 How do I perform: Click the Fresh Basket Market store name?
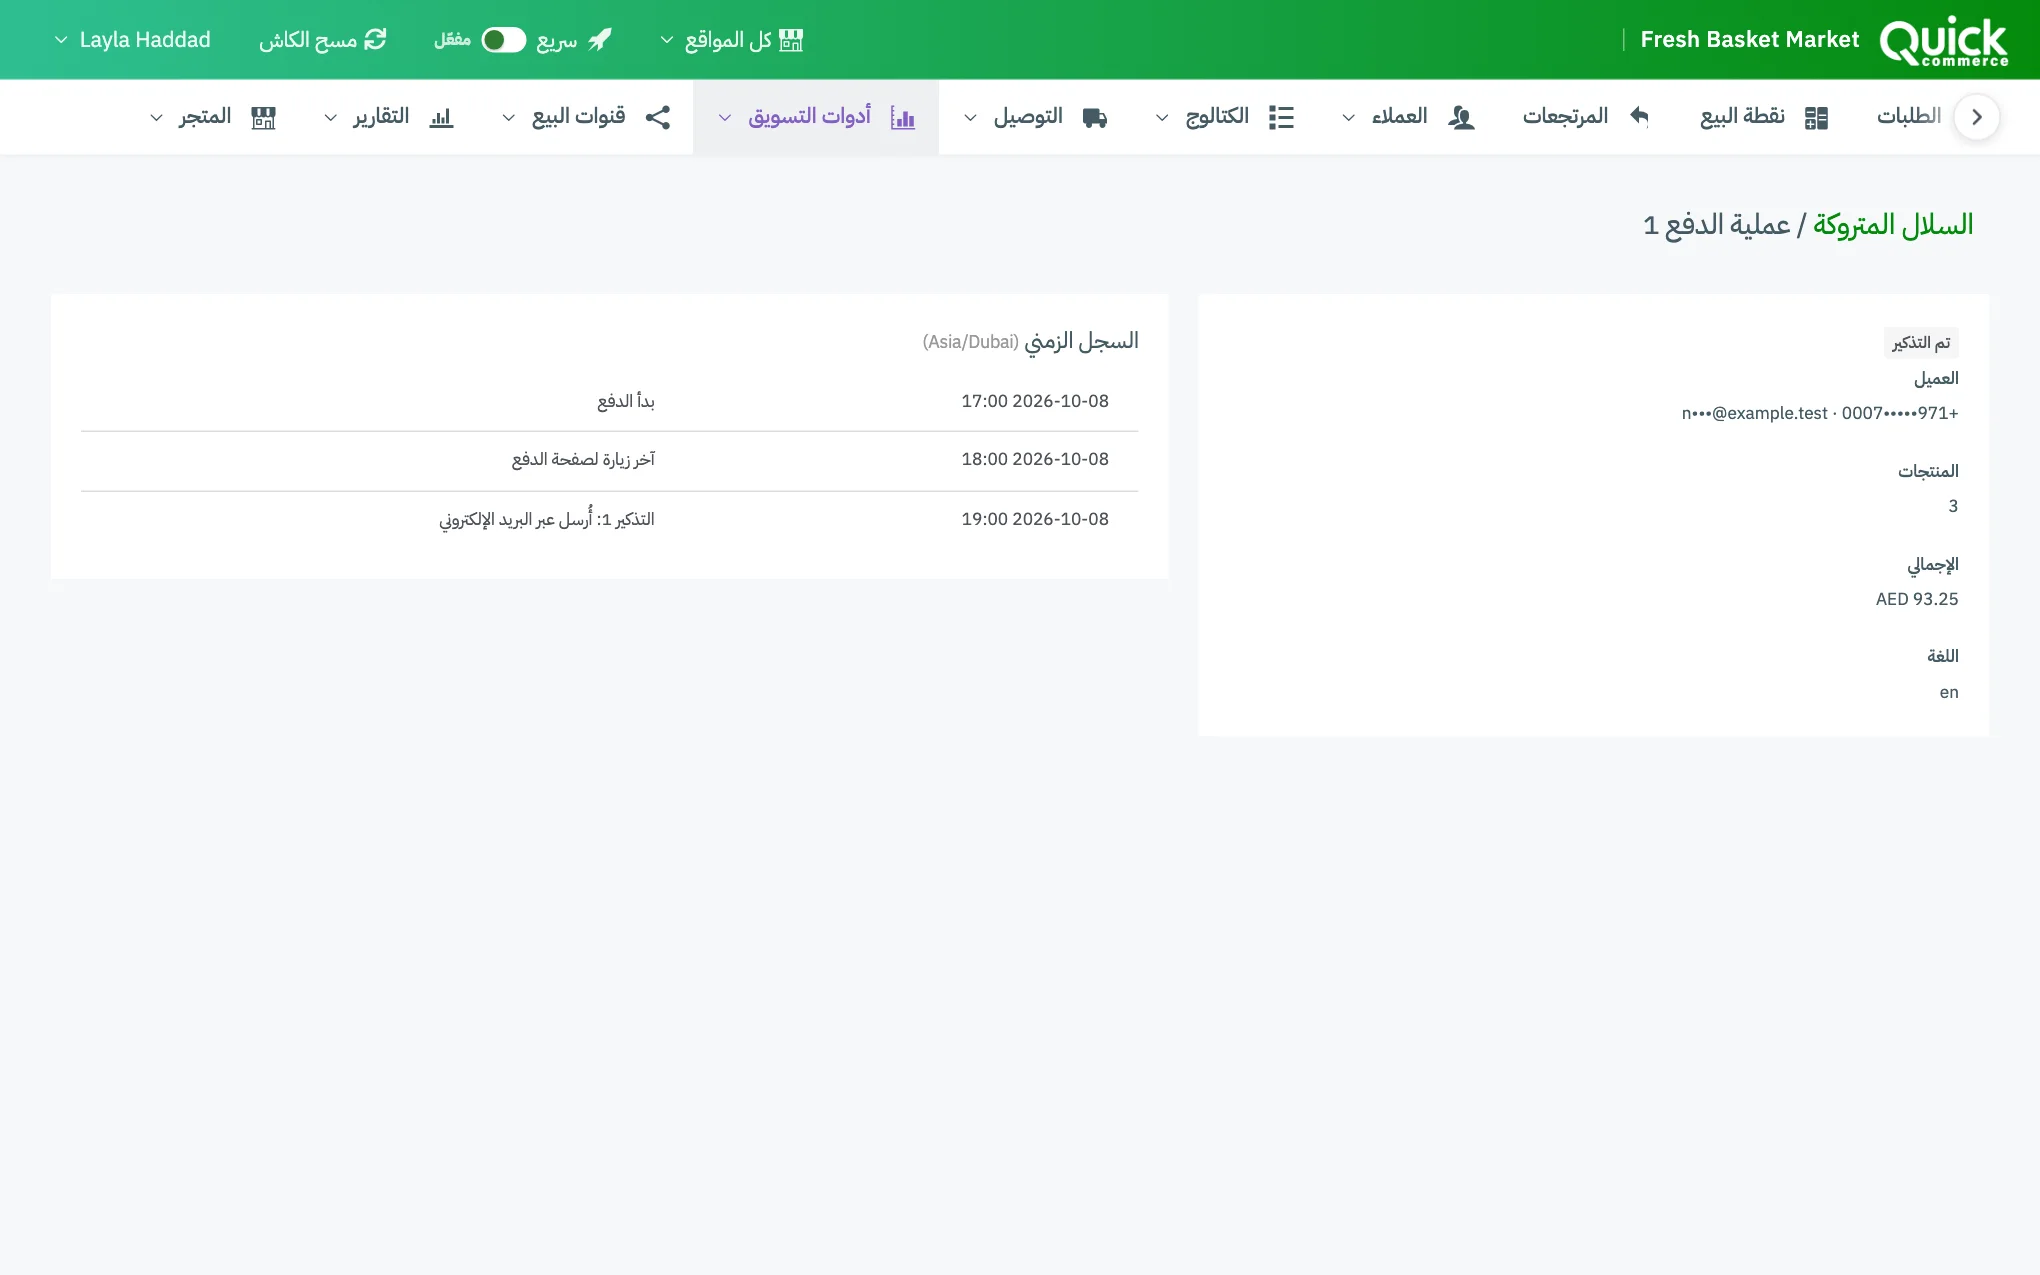tap(1749, 40)
